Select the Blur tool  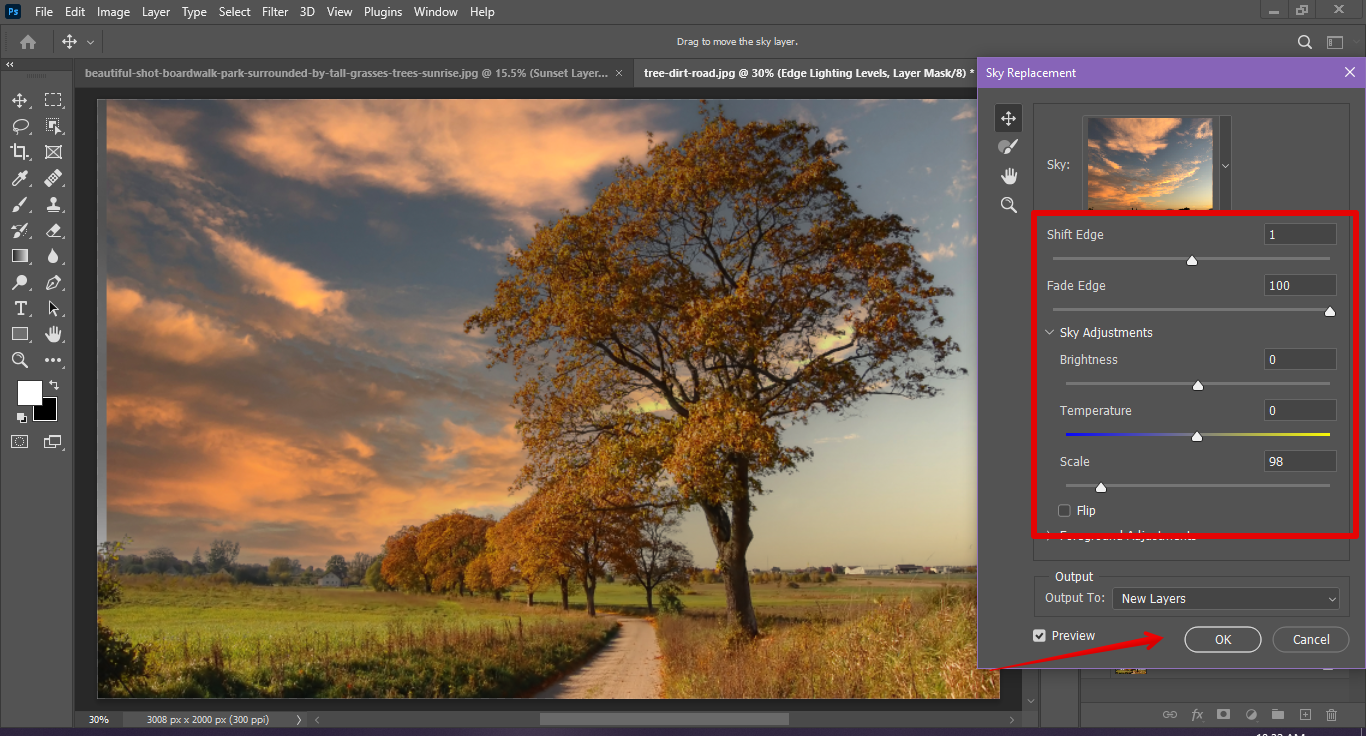point(53,256)
